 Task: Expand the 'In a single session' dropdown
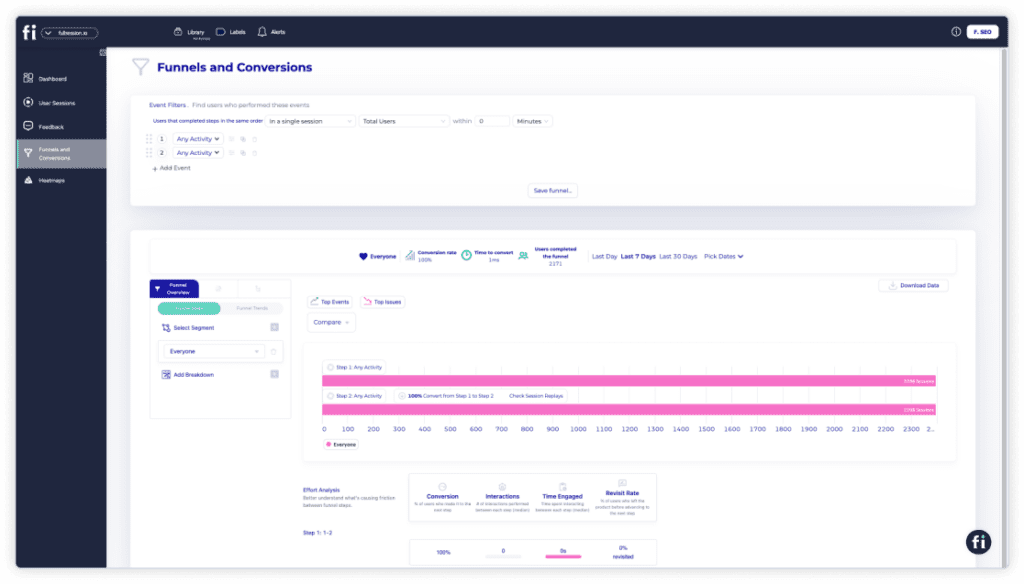(311, 121)
